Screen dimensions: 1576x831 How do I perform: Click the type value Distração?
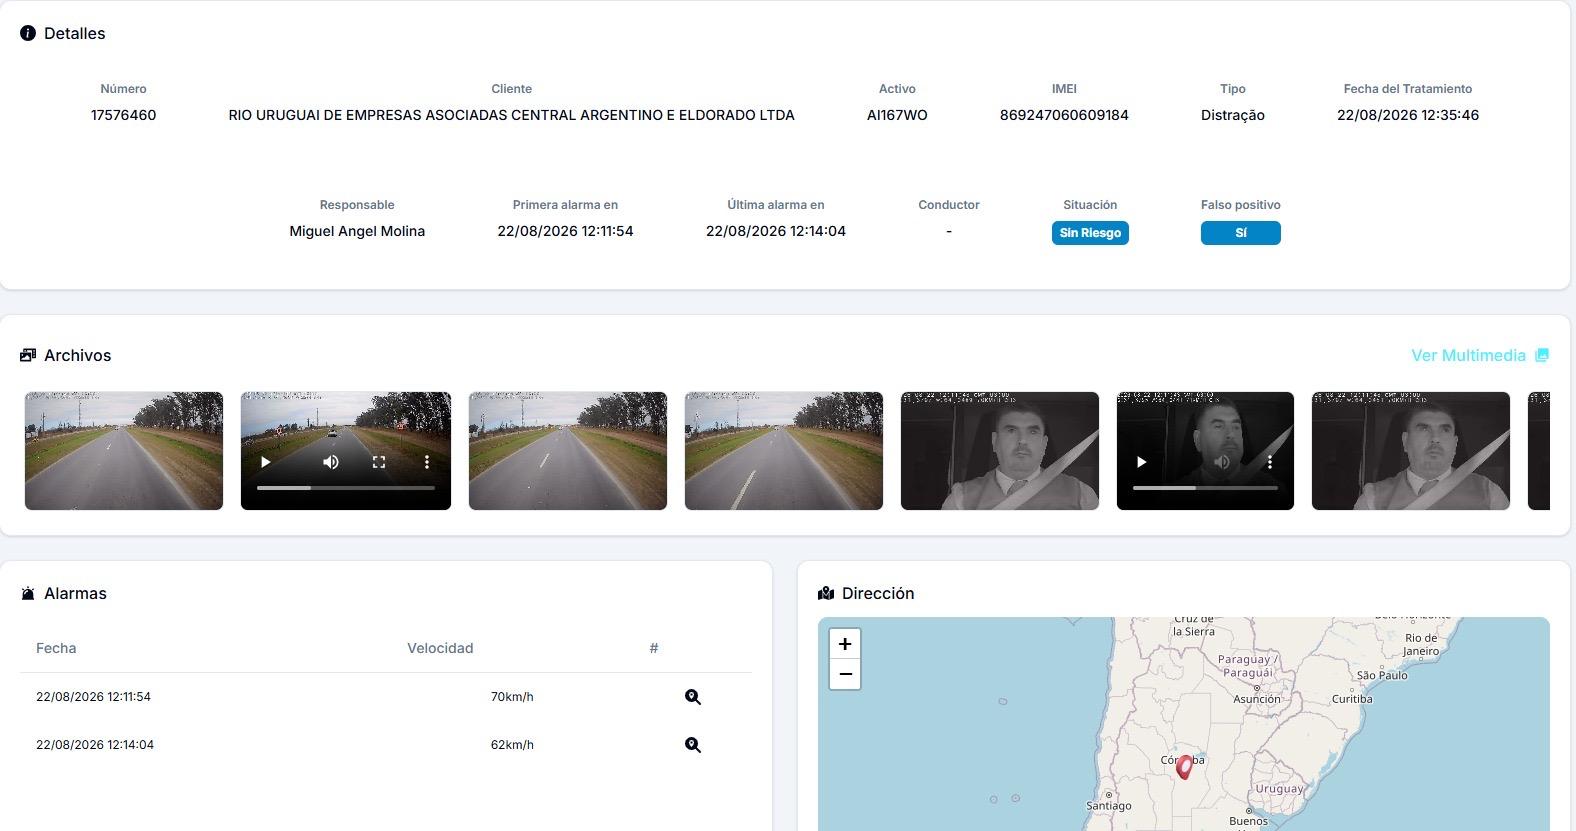click(1233, 115)
